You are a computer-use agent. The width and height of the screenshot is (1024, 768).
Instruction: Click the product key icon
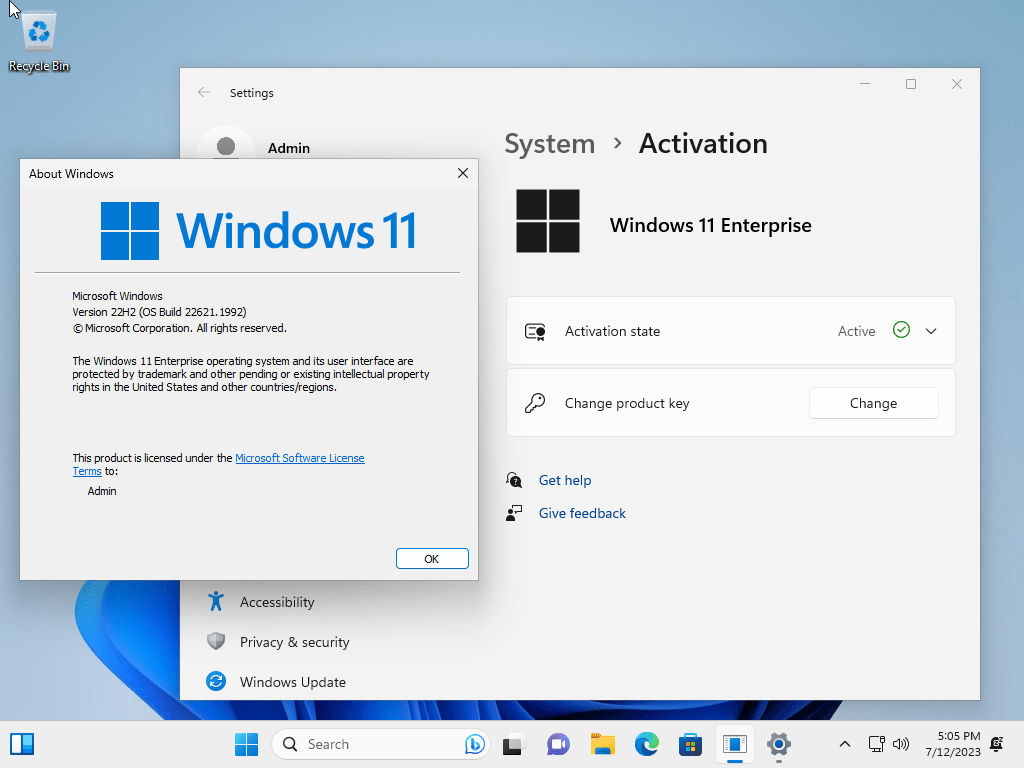coord(535,403)
